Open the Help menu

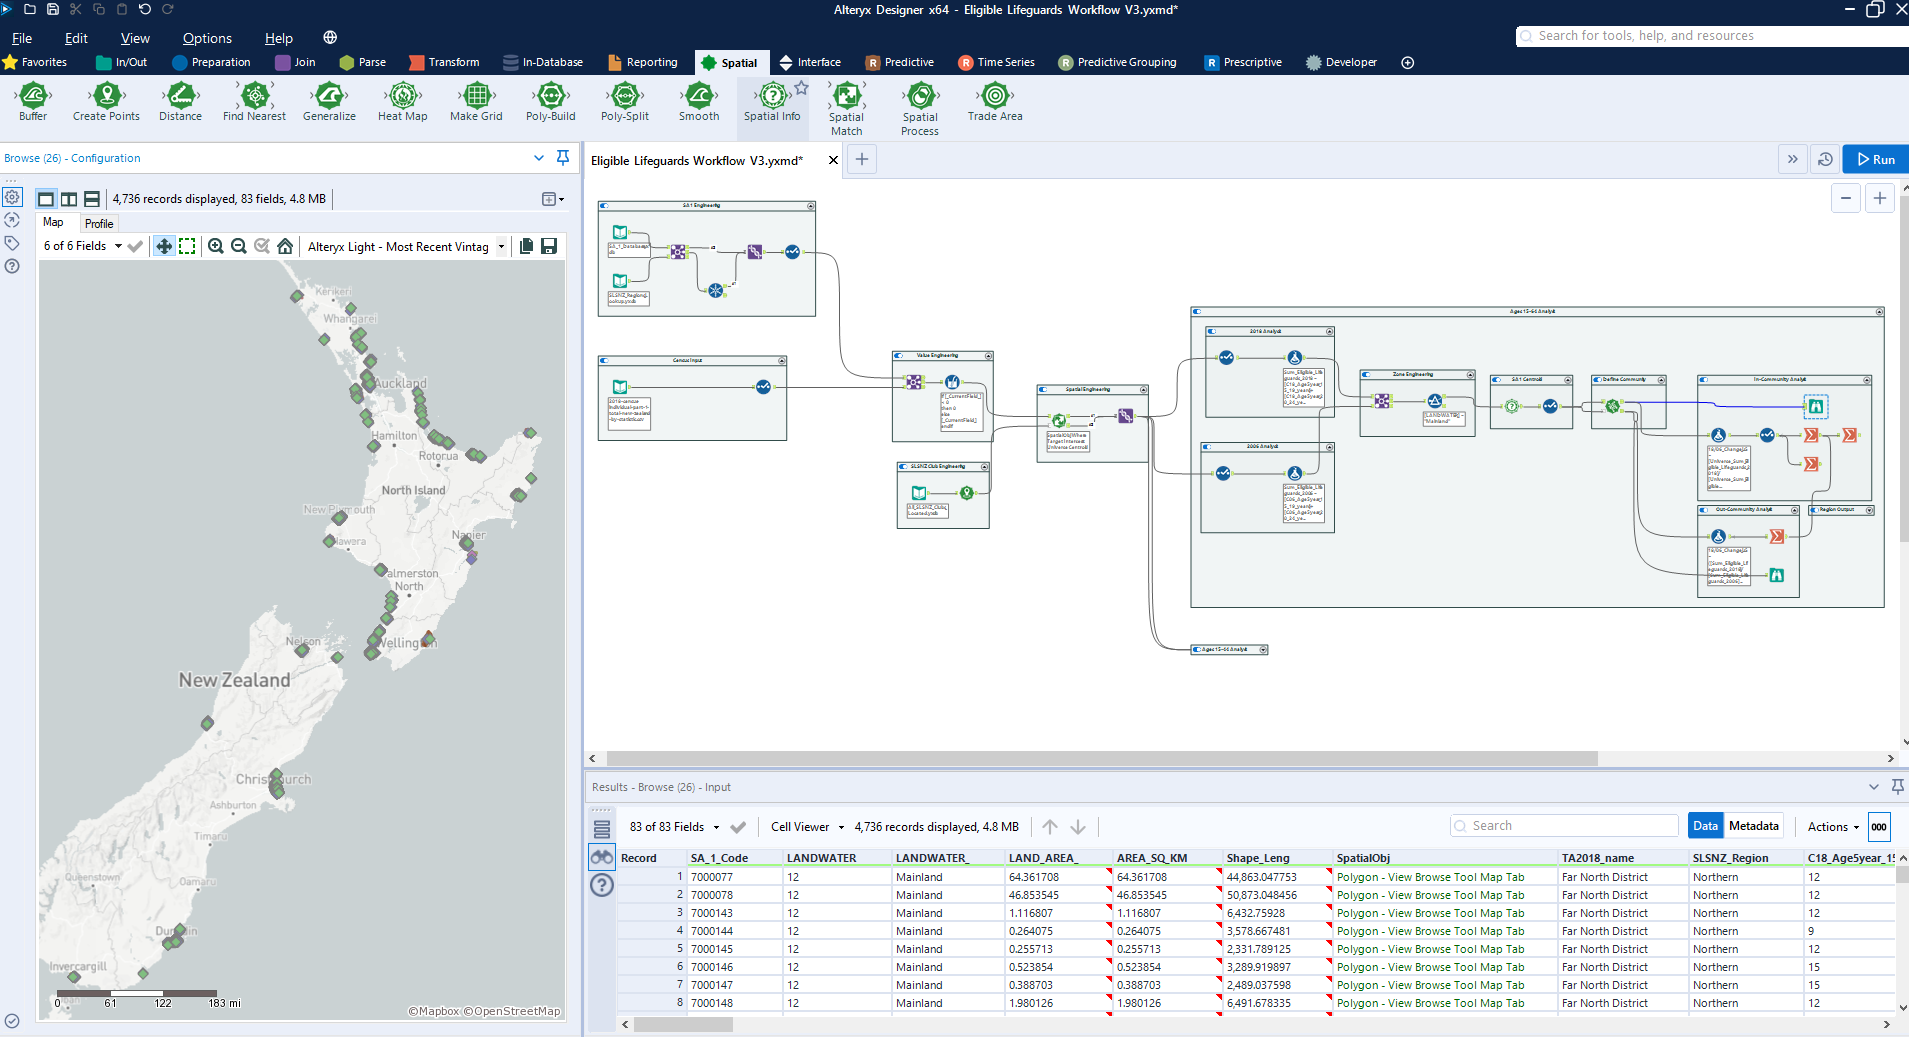coord(279,38)
